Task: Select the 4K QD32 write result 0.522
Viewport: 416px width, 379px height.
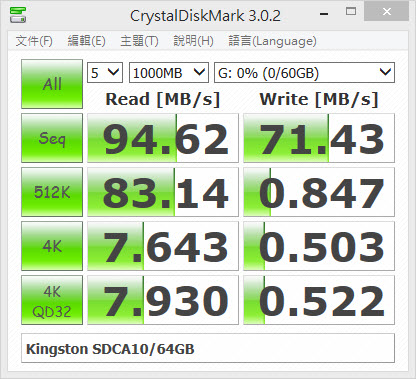Action: click(319, 300)
